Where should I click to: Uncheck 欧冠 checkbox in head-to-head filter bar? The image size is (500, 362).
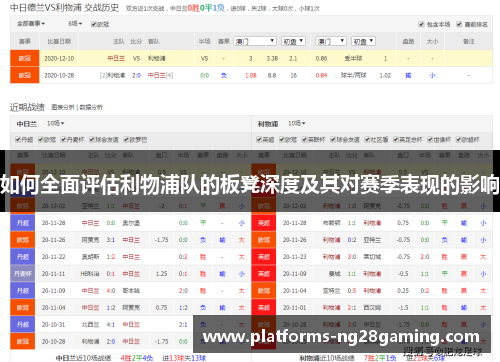tap(94, 24)
